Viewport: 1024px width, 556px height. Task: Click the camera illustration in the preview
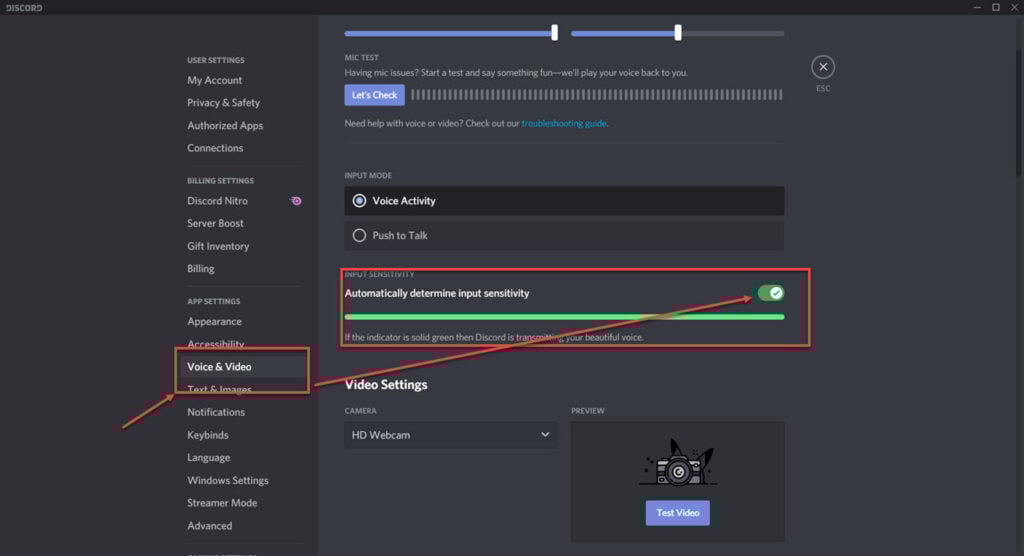click(x=677, y=463)
